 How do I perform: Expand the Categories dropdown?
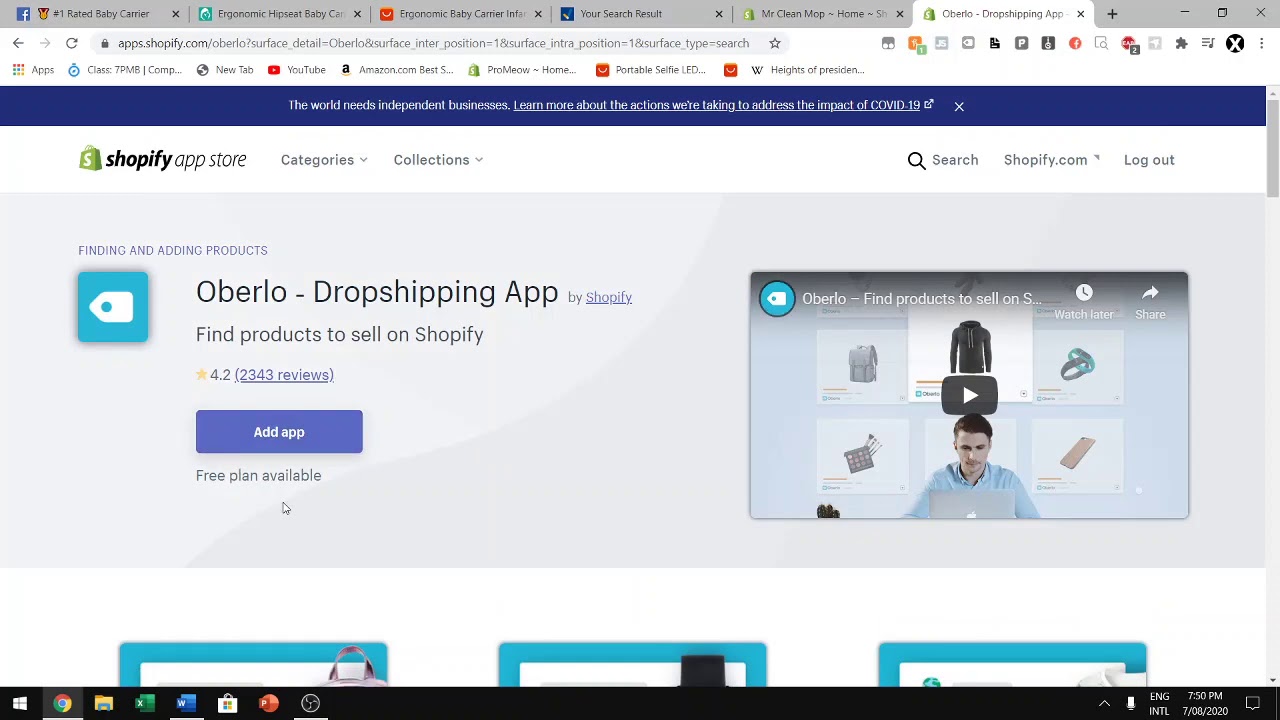[x=324, y=160]
